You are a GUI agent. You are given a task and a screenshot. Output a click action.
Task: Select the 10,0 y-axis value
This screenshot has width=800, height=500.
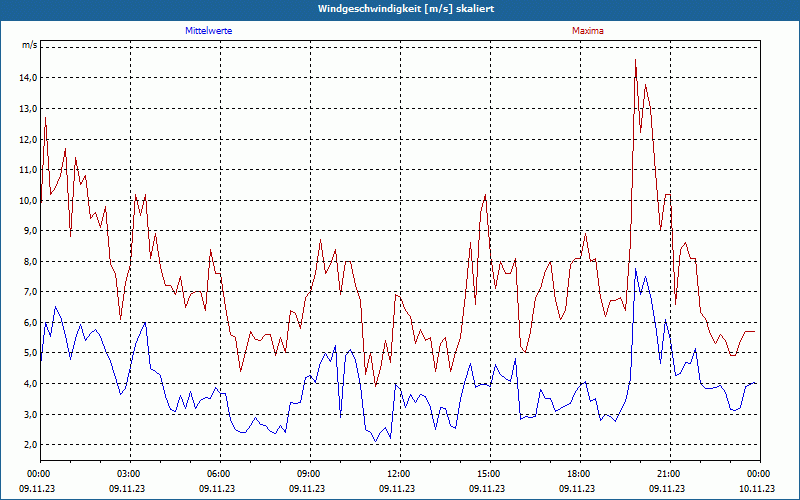point(29,200)
